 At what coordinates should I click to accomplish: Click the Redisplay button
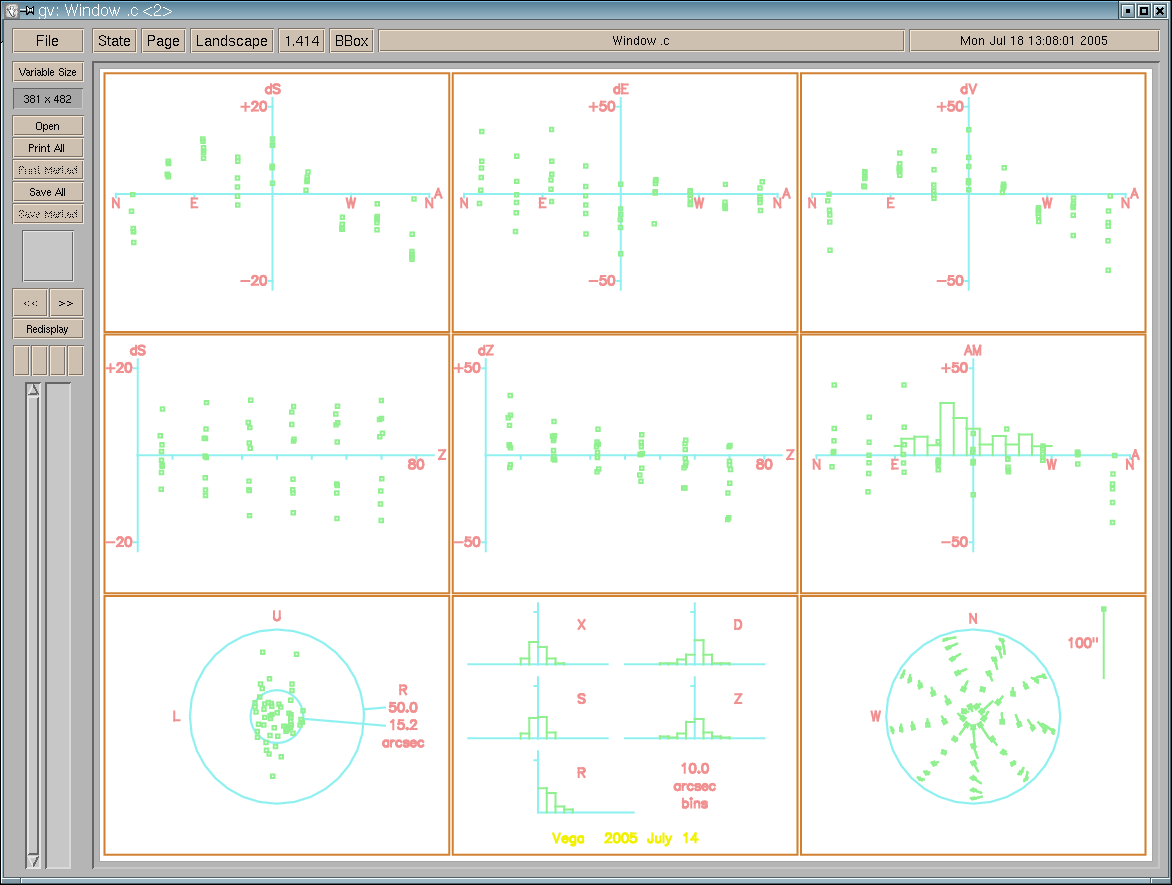click(48, 329)
